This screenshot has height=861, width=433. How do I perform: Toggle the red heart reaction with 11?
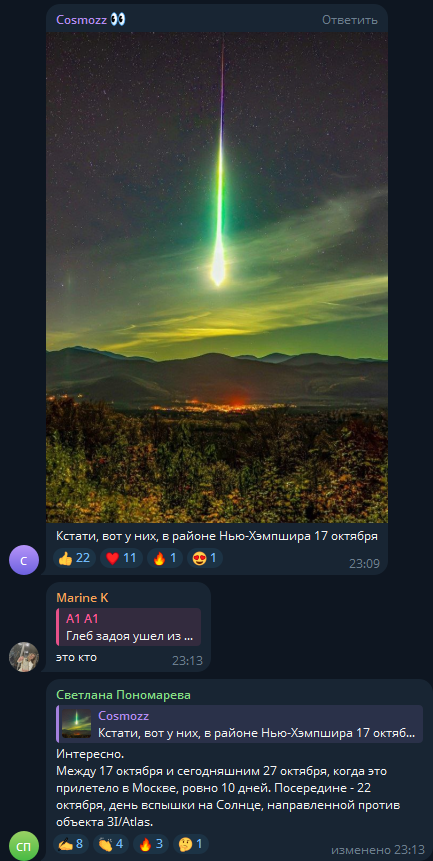click(x=121, y=558)
